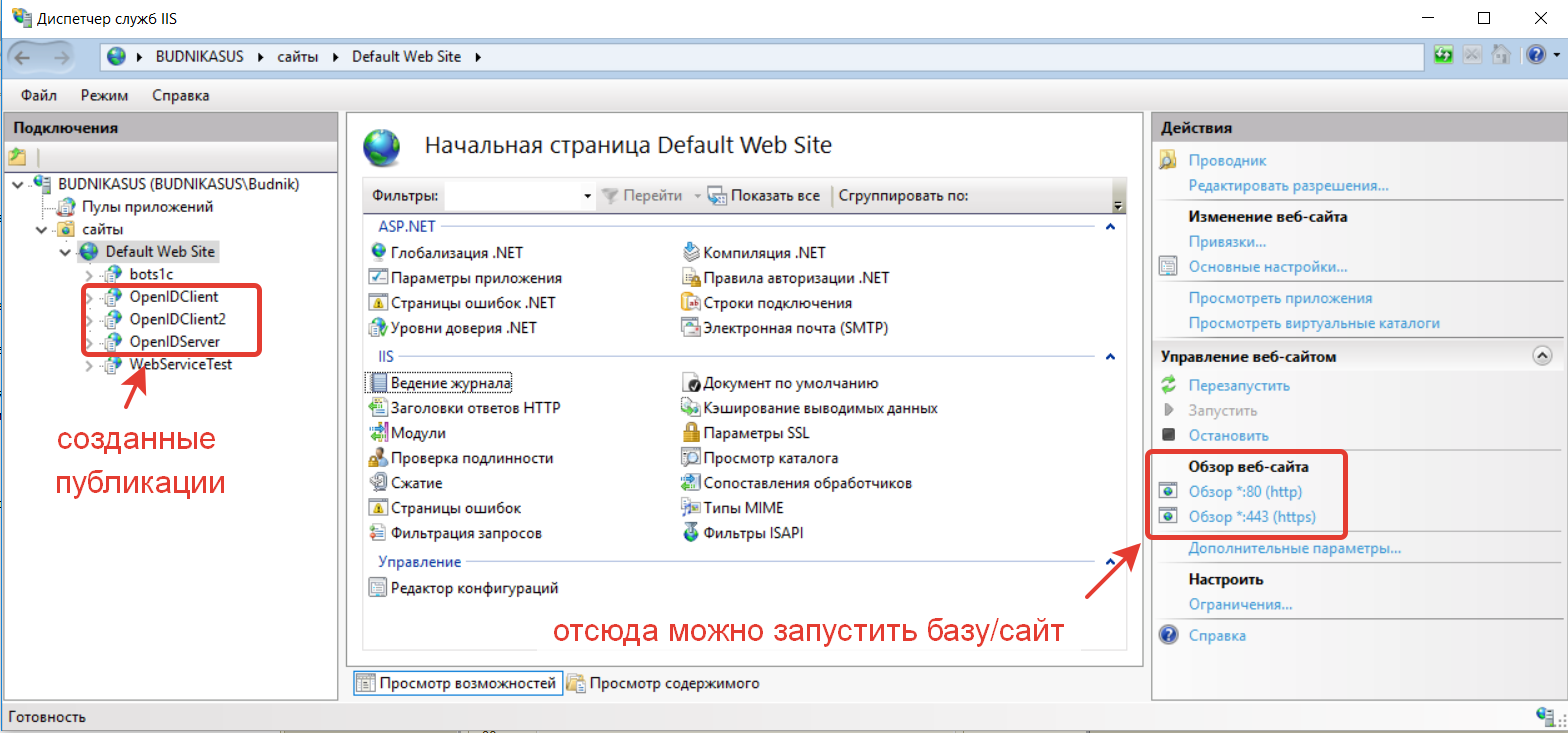Open the Заголовки ответов HTTP icon
The height and width of the screenshot is (733, 1568).
tap(378, 407)
